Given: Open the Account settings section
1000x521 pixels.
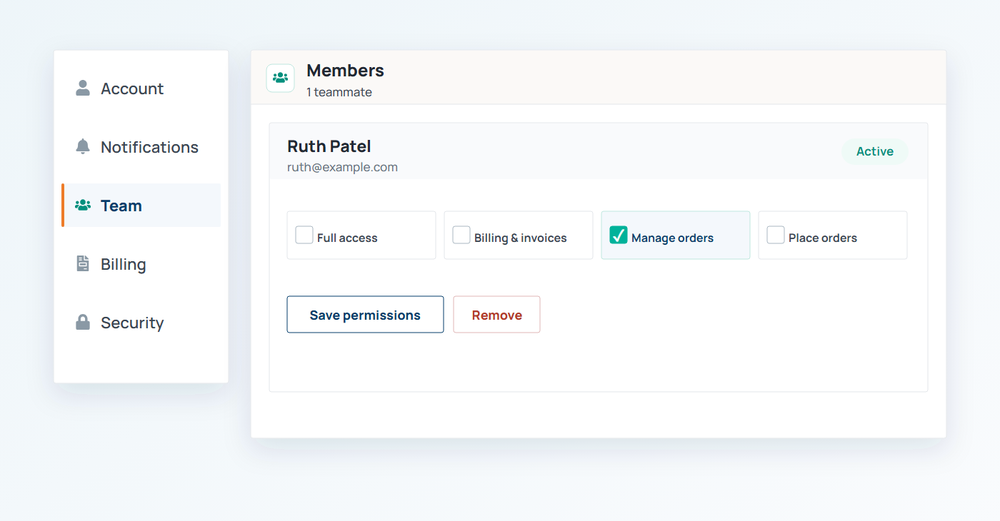Looking at the screenshot, I should [x=141, y=88].
